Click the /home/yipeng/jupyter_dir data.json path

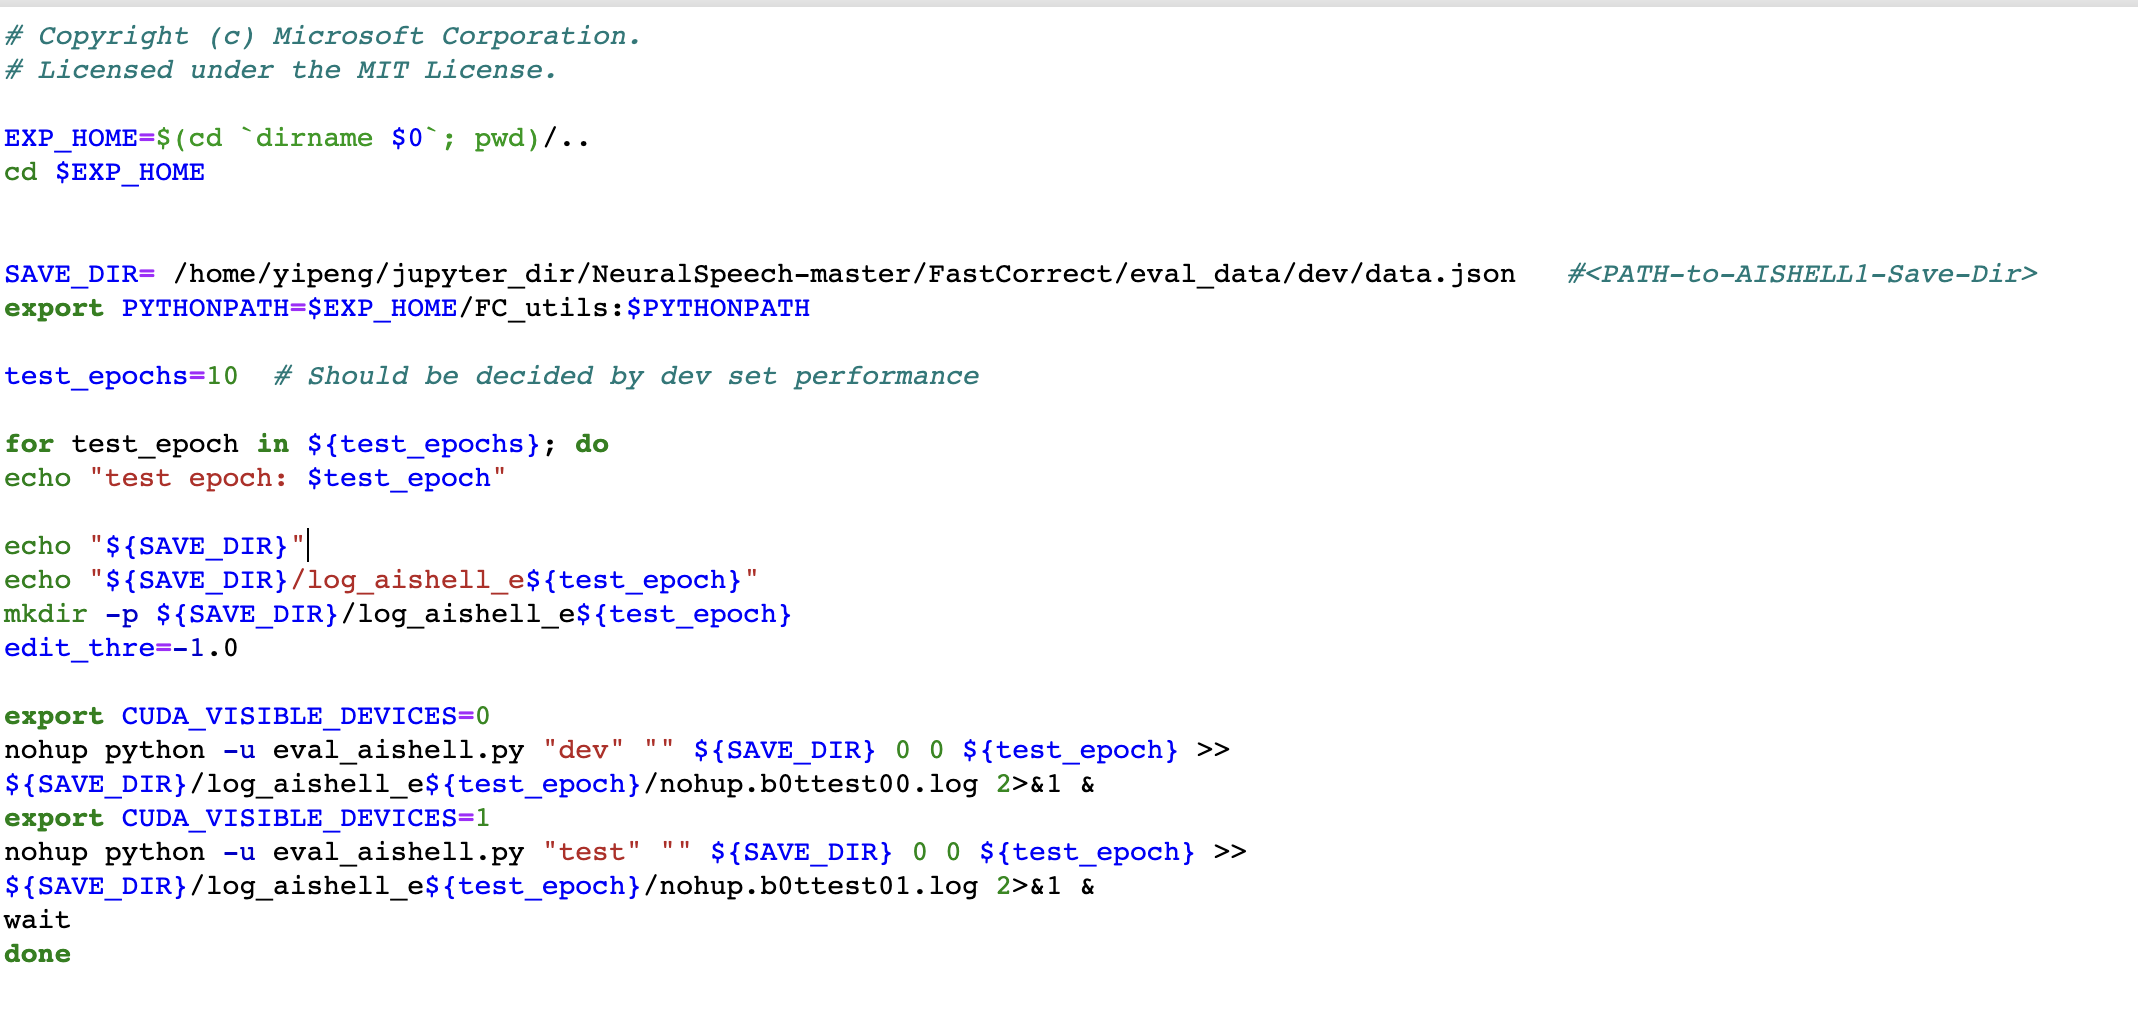click(x=844, y=274)
